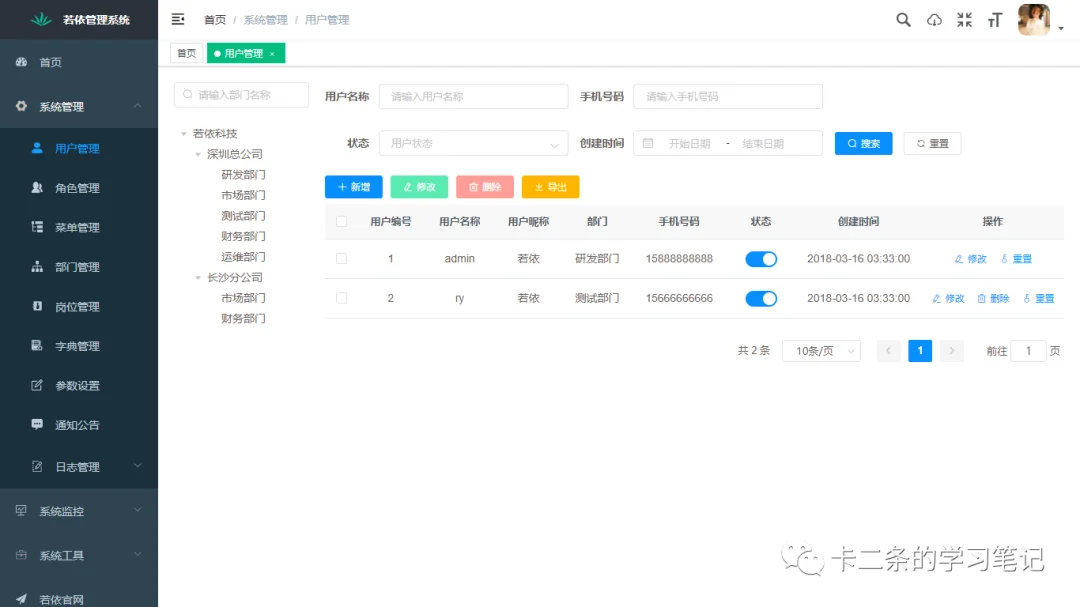This screenshot has width=1080, height=607.
Task: Click the gear icon for 系统管理
Action: coord(21,106)
